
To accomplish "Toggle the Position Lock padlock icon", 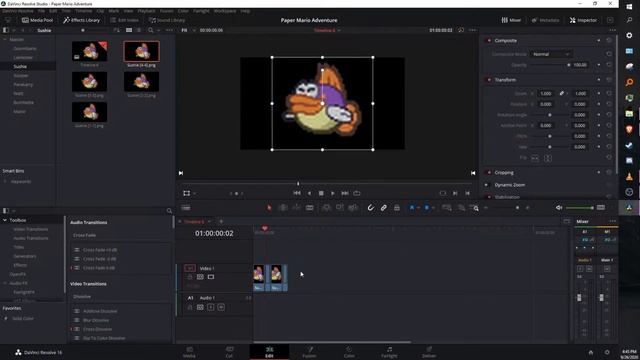I will [x=397, y=208].
